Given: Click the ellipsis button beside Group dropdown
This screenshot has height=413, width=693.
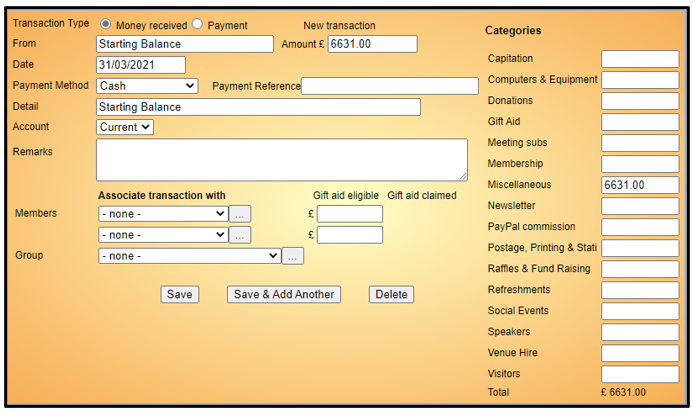Looking at the screenshot, I should (292, 256).
